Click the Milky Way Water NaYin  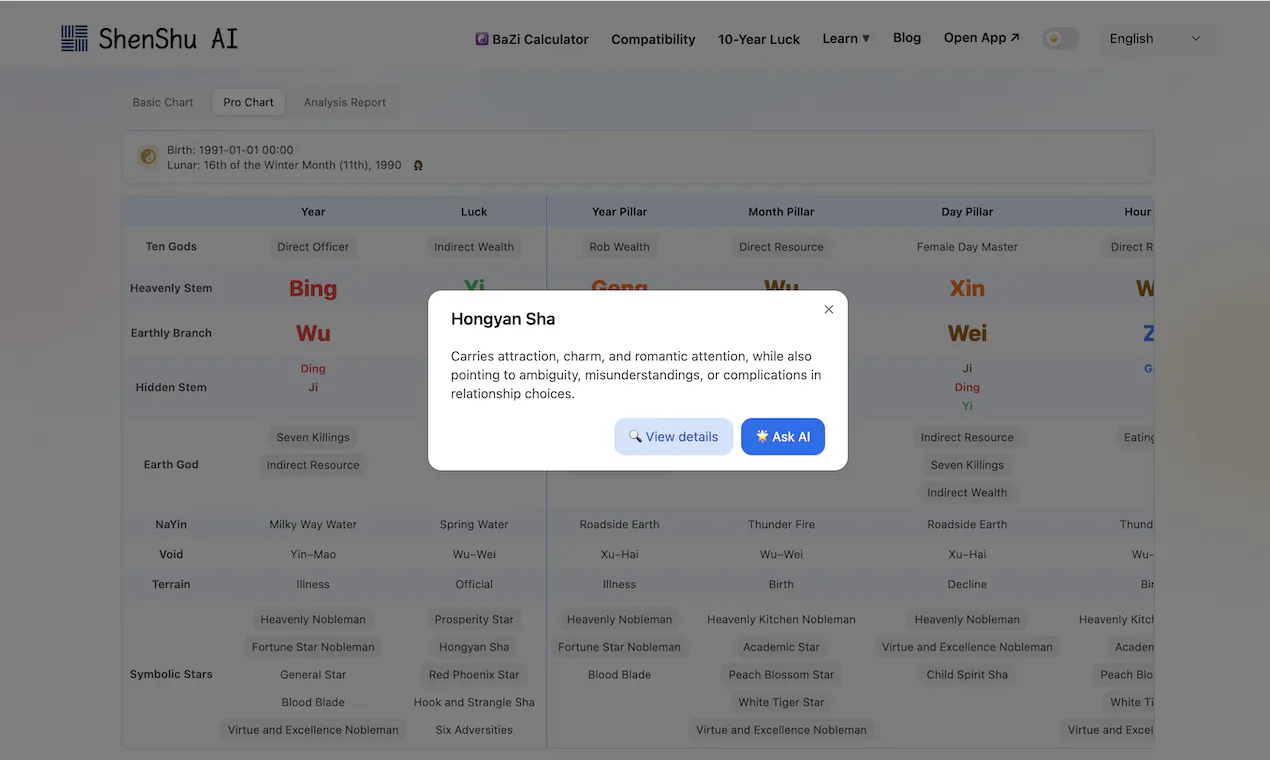tap(313, 524)
